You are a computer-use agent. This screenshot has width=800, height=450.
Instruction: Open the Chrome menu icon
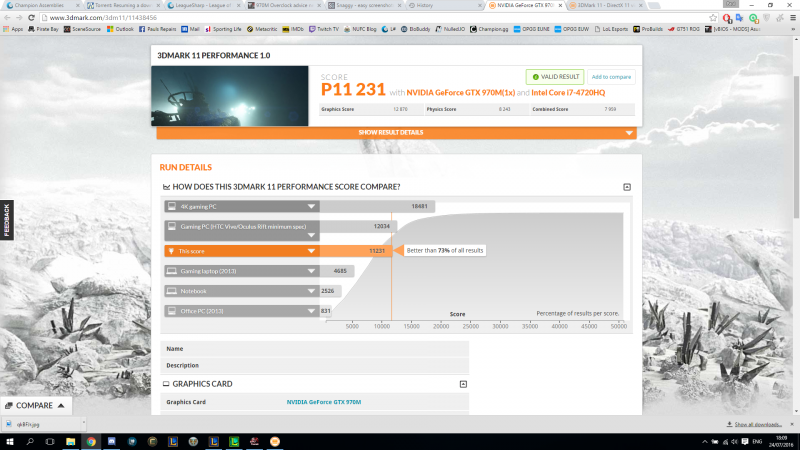(793, 18)
